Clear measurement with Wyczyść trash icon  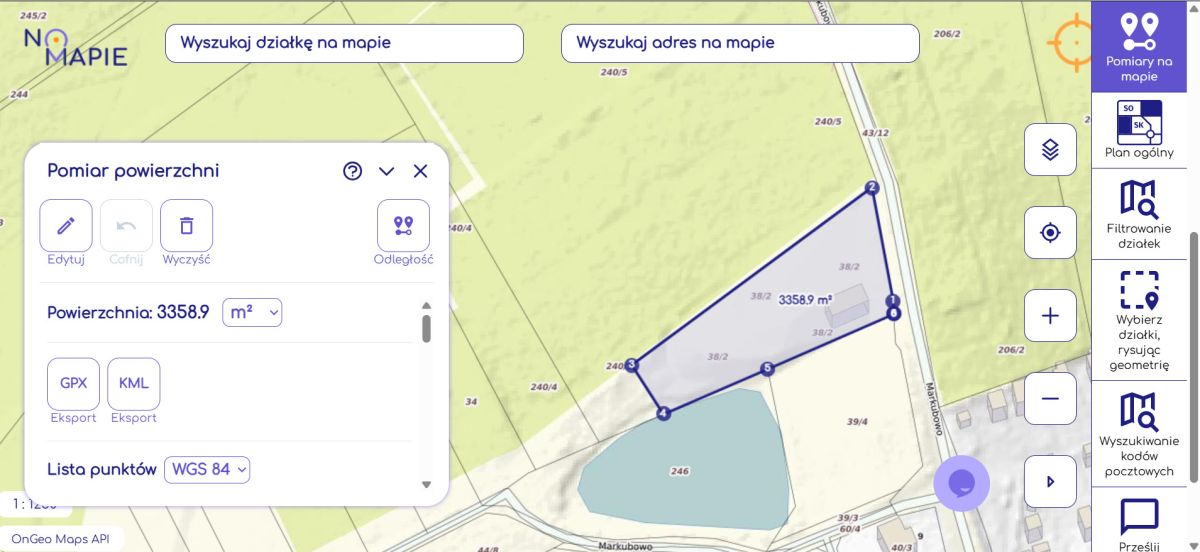point(186,225)
